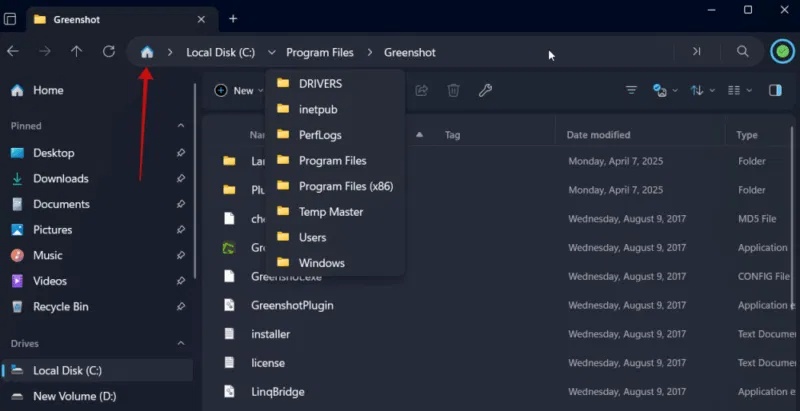
Task: Click the pin icon beside Documents
Action: click(x=181, y=204)
